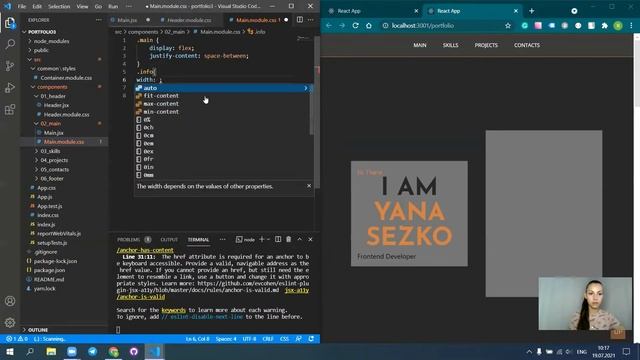The image size is (640, 360).
Task: Open the Run and Debug view
Action: [10, 88]
